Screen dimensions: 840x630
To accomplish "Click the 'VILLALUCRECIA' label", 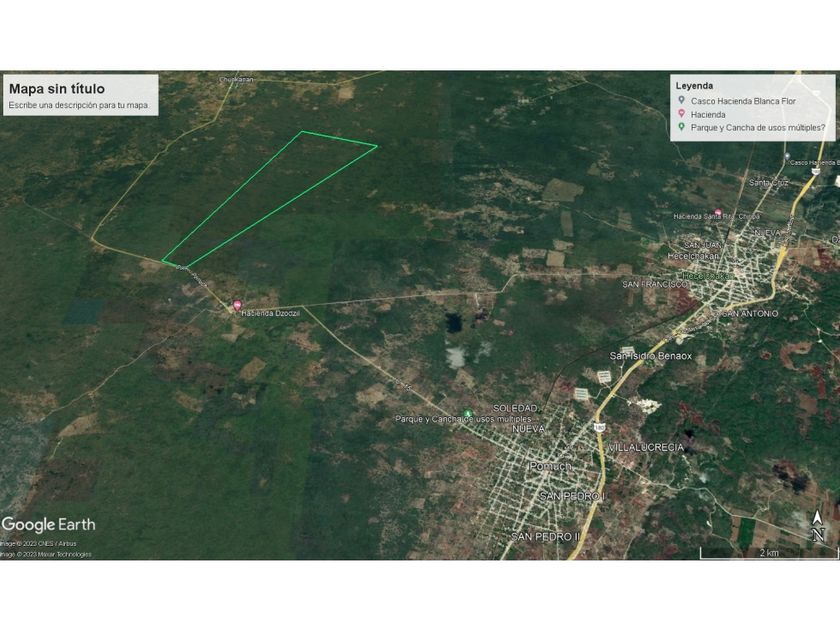I will (646, 447).
